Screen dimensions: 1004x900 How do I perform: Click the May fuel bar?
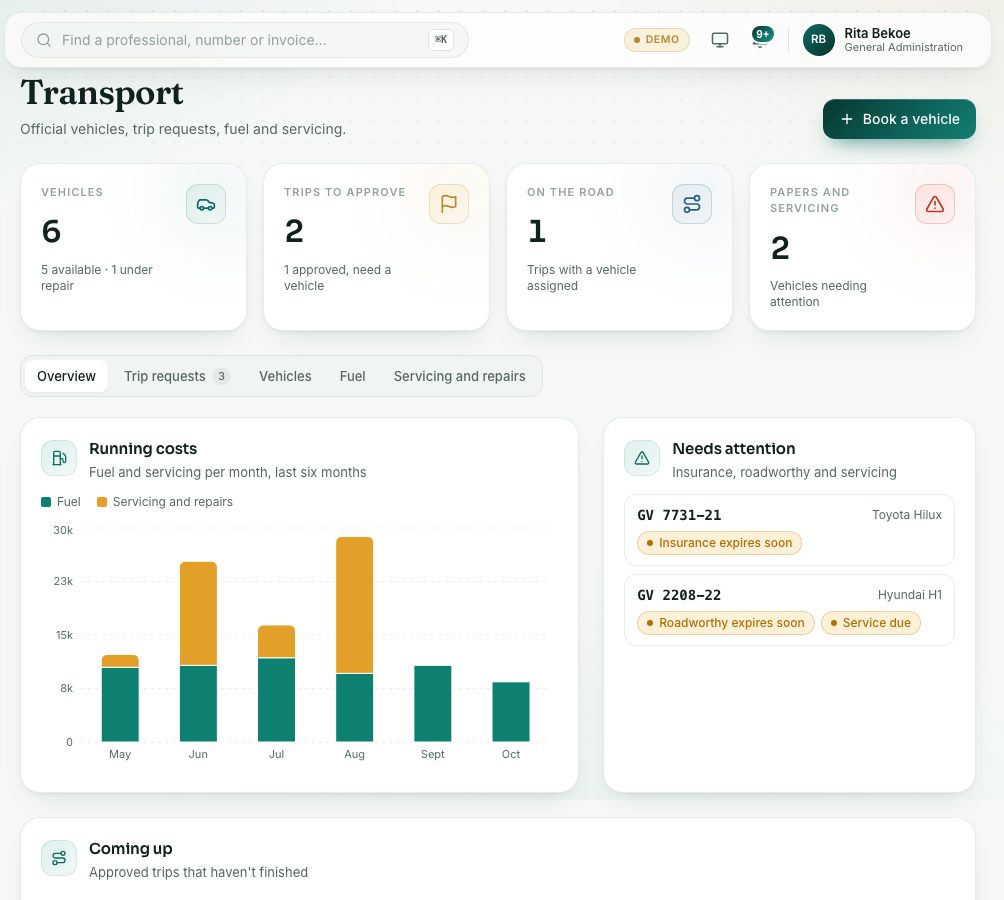pos(120,704)
